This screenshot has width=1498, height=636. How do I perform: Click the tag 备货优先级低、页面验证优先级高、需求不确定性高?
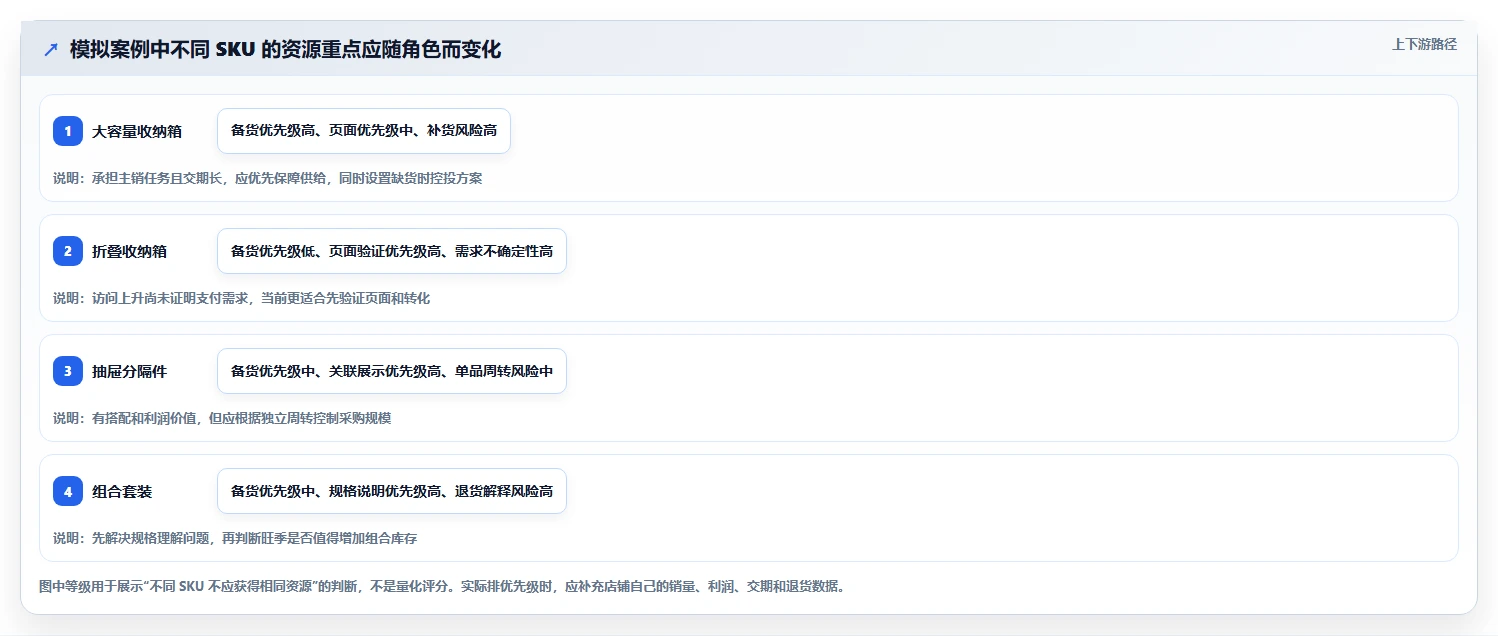pos(392,251)
